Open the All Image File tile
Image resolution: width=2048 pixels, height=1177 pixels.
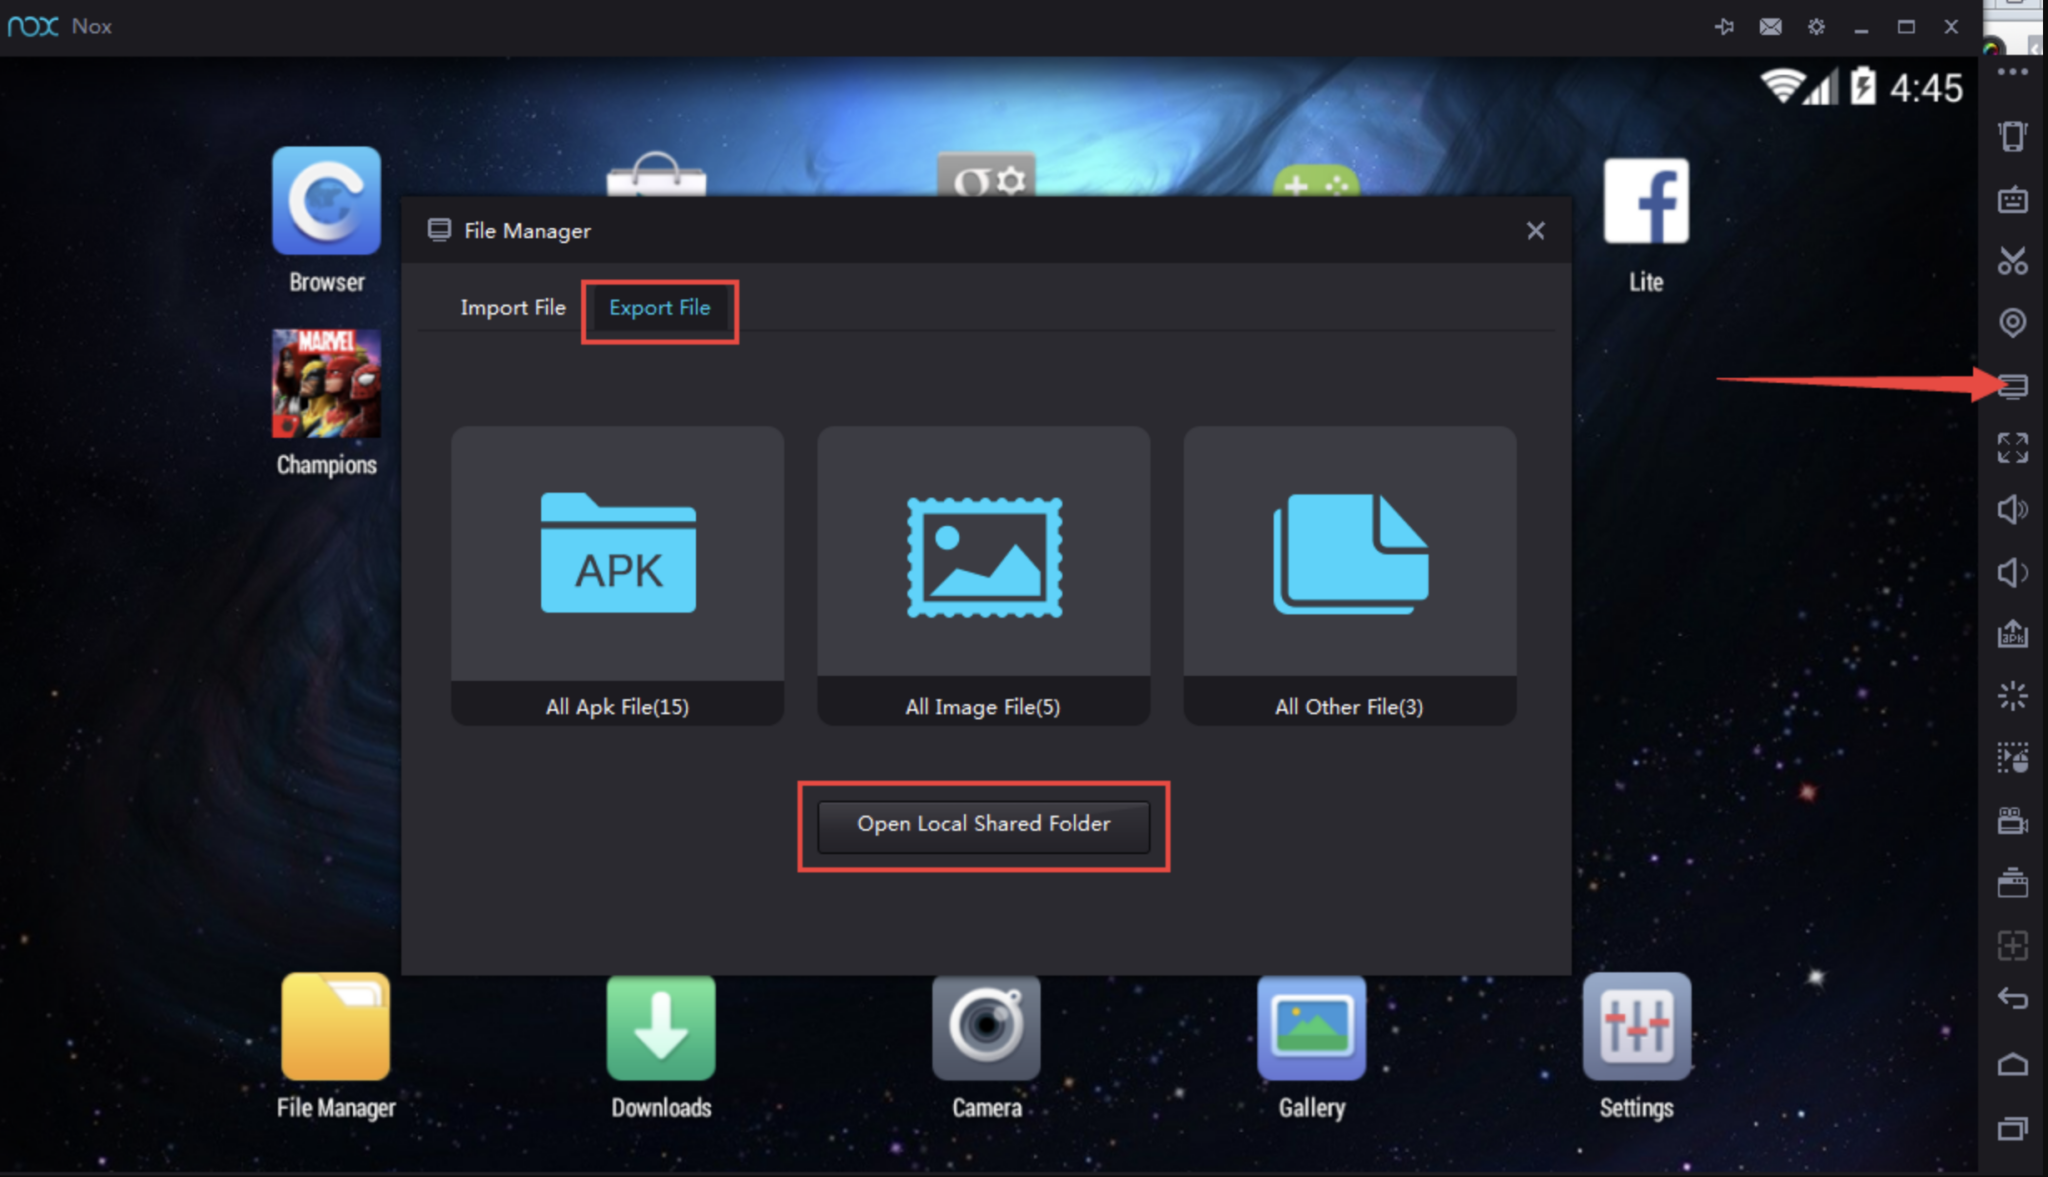[x=983, y=575]
